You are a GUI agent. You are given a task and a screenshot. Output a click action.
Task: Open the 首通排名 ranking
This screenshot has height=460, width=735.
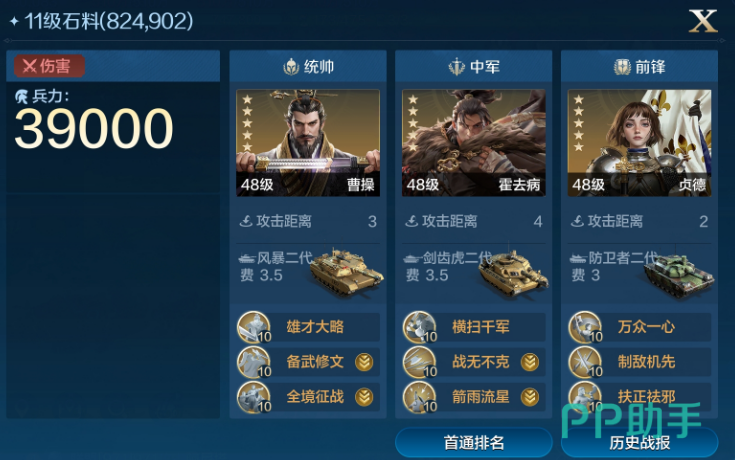pyautogui.click(x=473, y=442)
